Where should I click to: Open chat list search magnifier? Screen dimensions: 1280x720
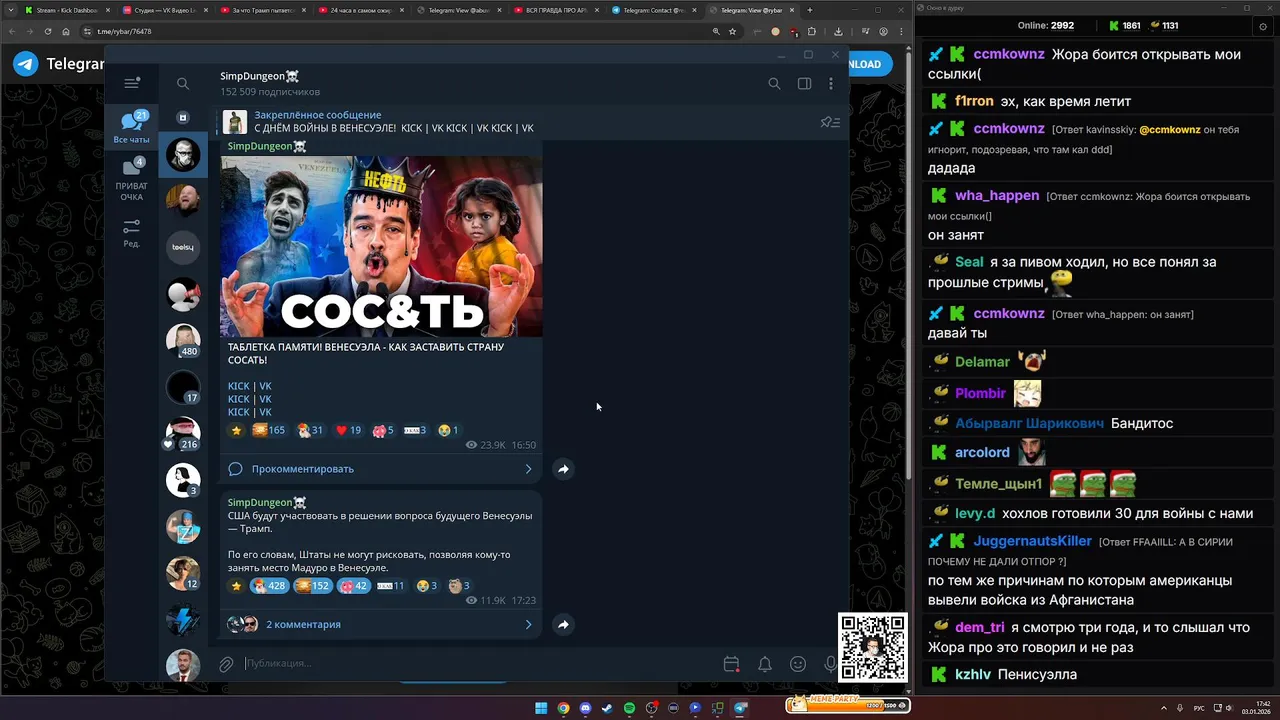point(183,84)
